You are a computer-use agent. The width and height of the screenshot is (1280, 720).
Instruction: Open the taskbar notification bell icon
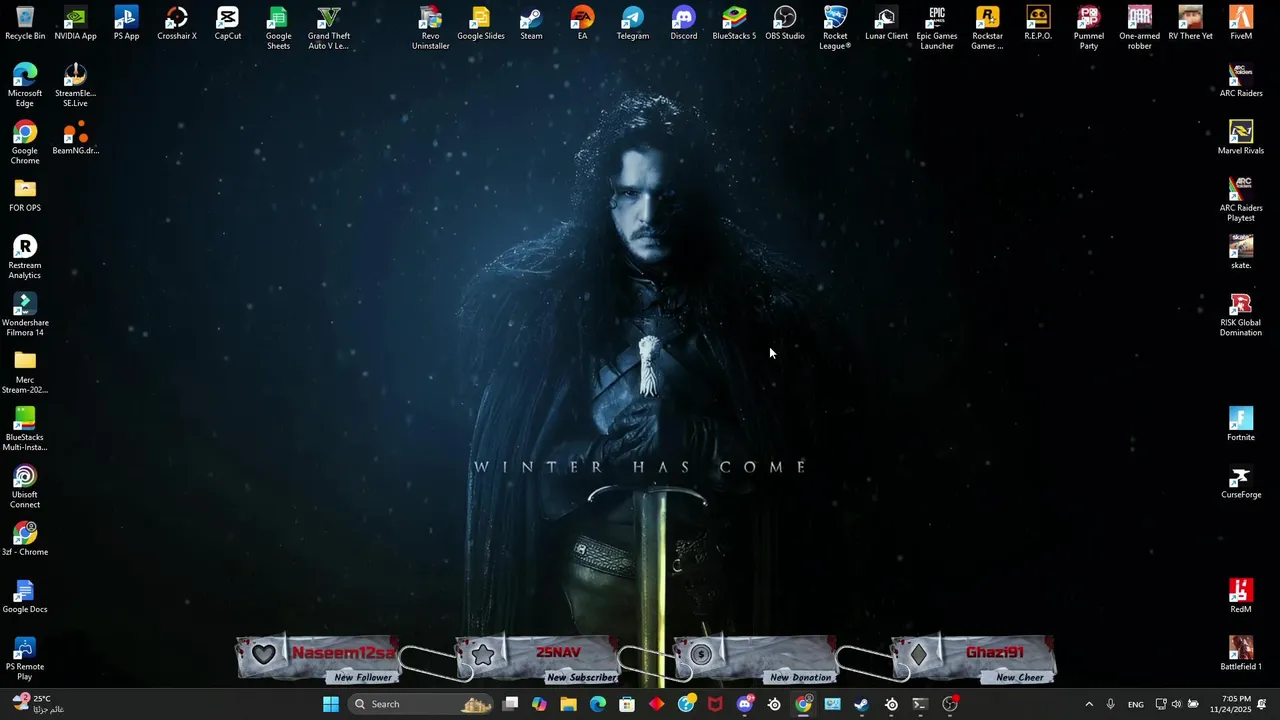(1261, 704)
